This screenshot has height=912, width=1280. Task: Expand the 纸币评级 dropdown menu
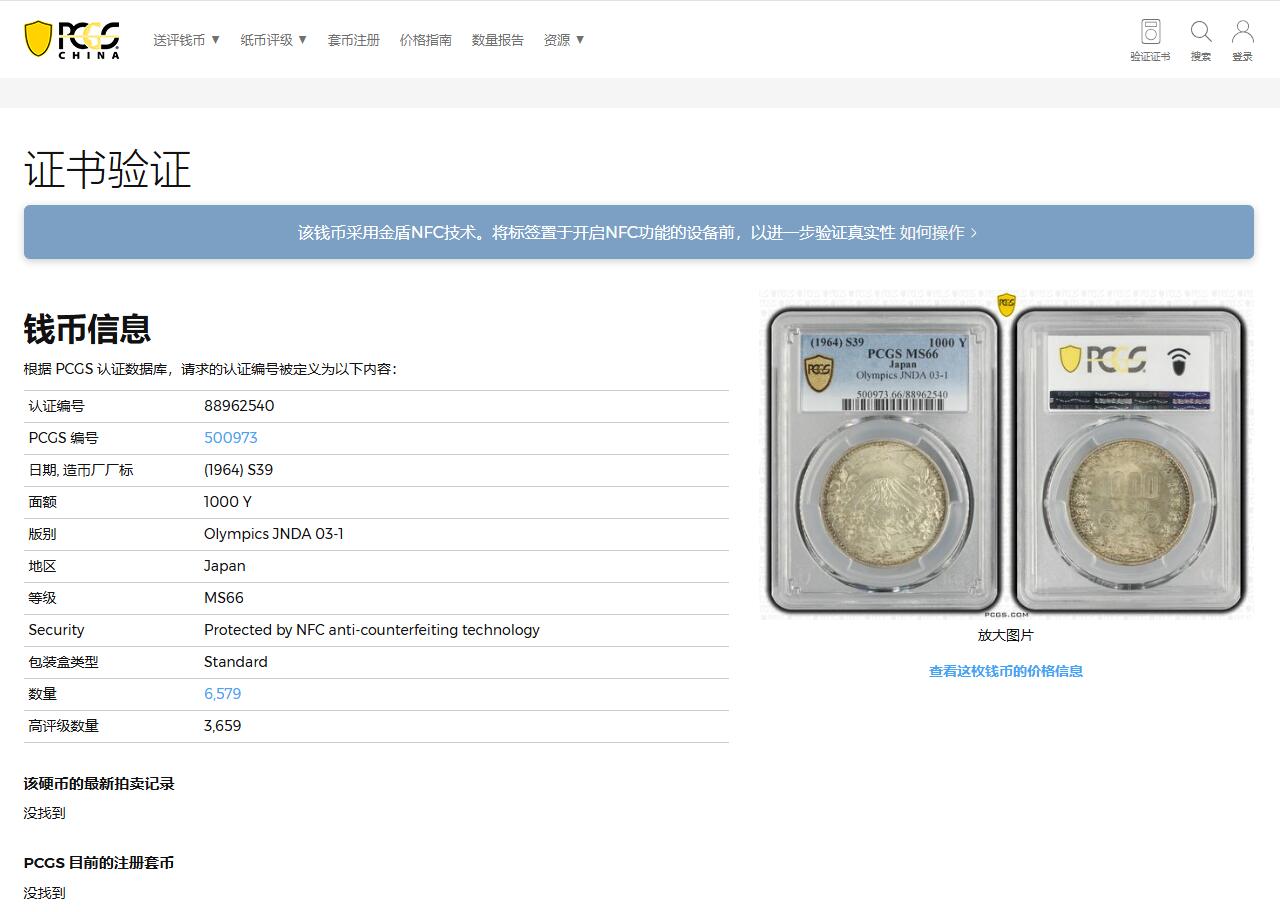pos(274,40)
